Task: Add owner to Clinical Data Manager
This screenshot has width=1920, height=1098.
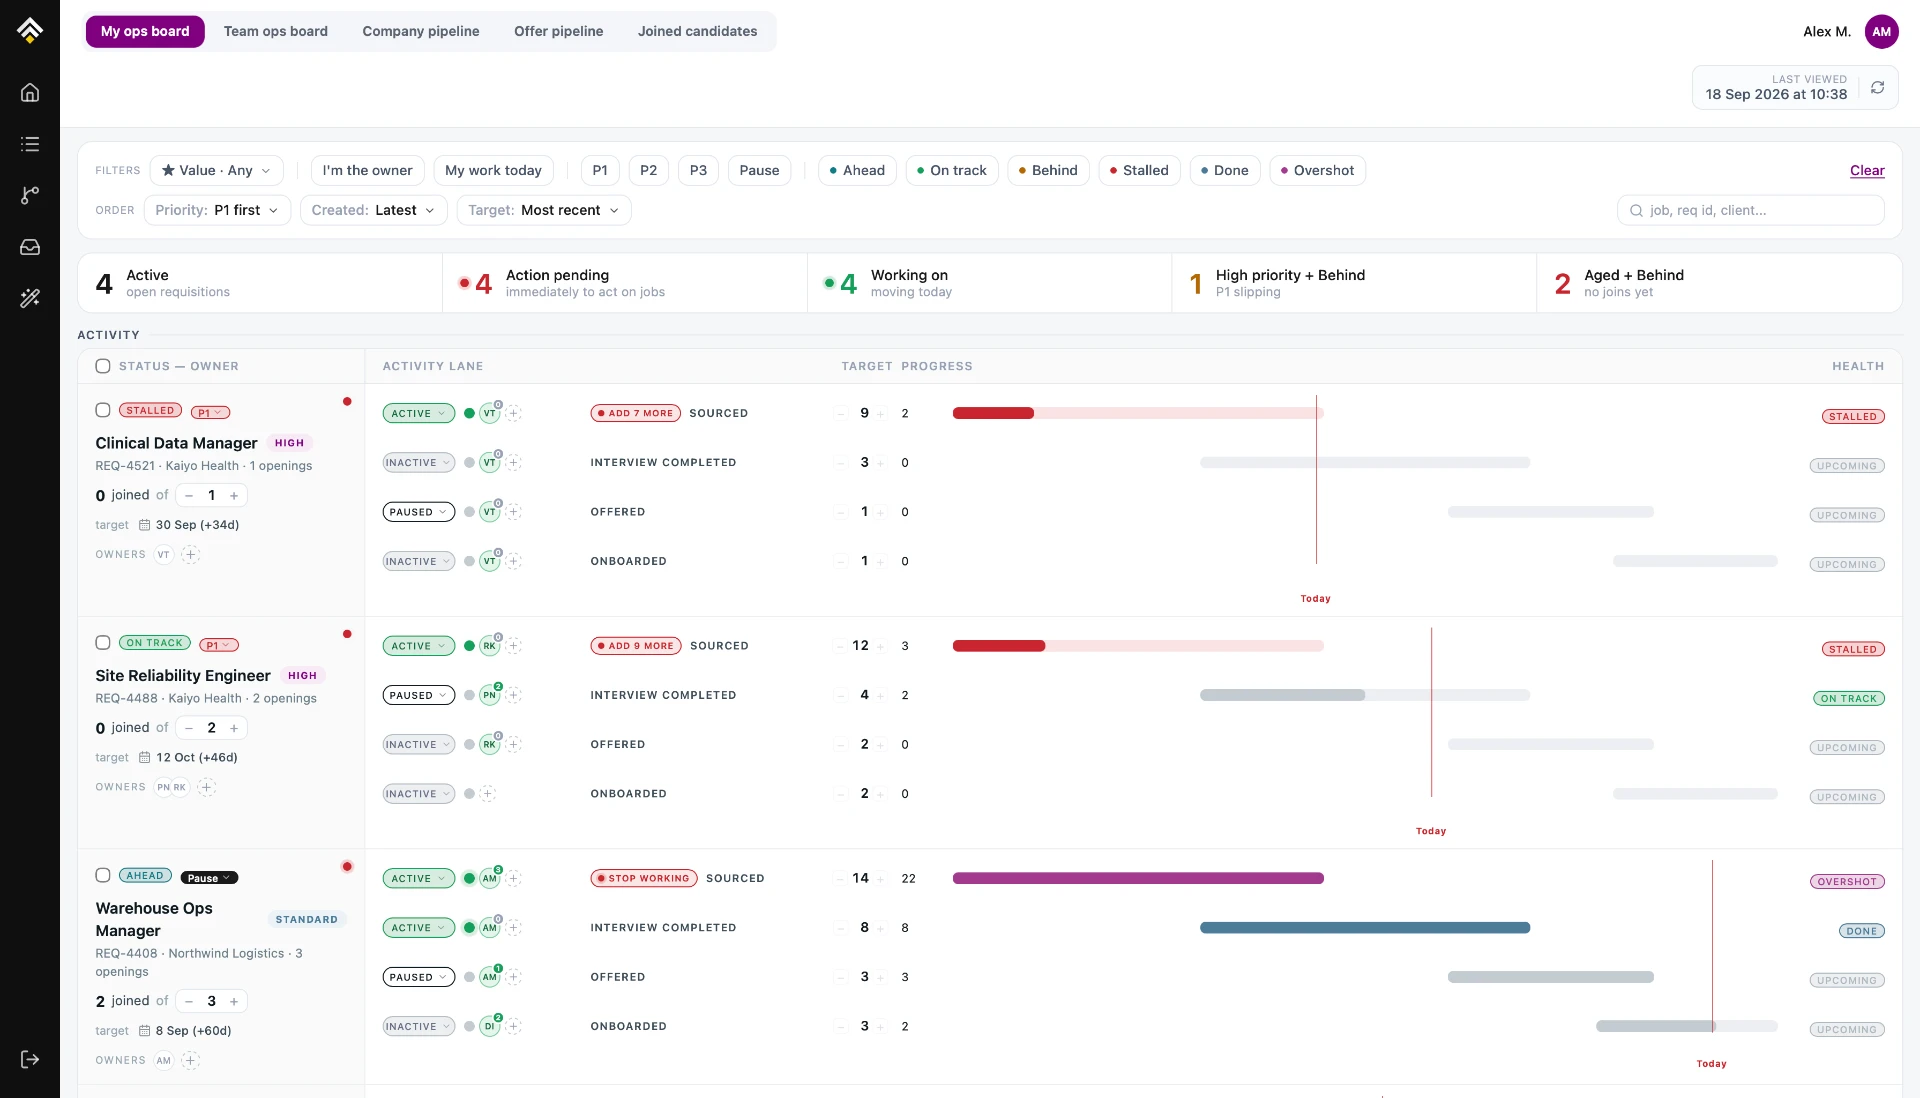Action: point(190,554)
